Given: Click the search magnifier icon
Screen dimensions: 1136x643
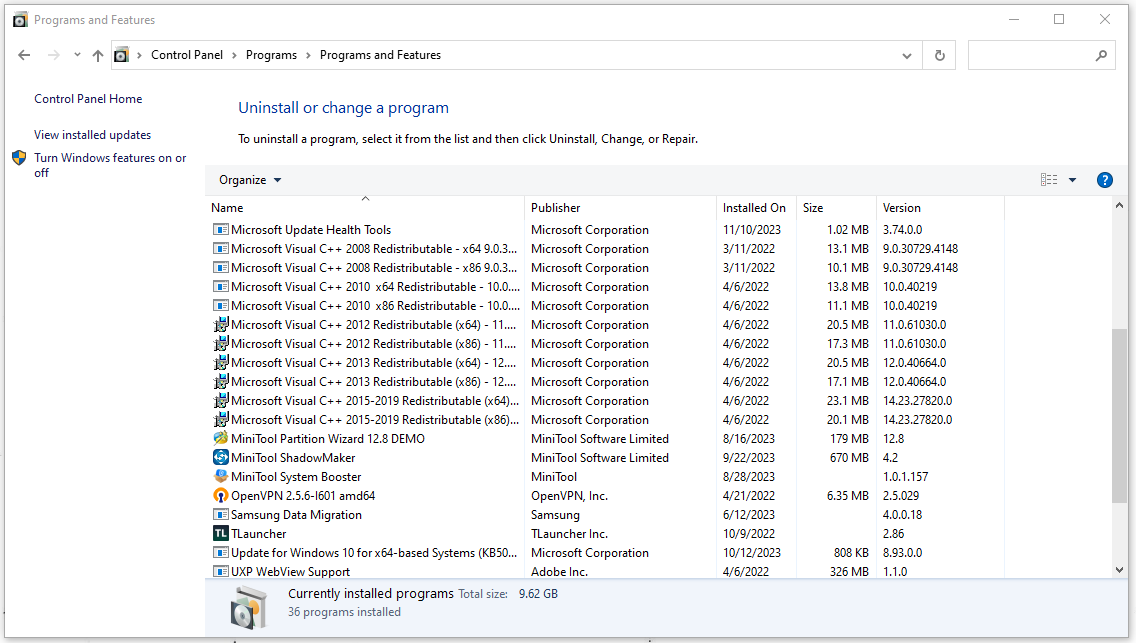Looking at the screenshot, I should (x=1101, y=55).
